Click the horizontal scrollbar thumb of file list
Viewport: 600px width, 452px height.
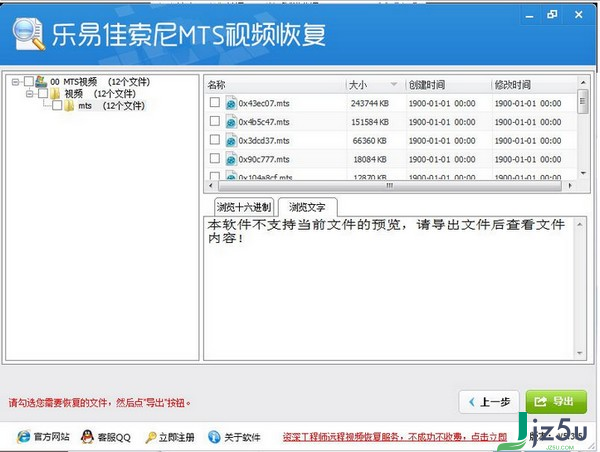[390, 186]
